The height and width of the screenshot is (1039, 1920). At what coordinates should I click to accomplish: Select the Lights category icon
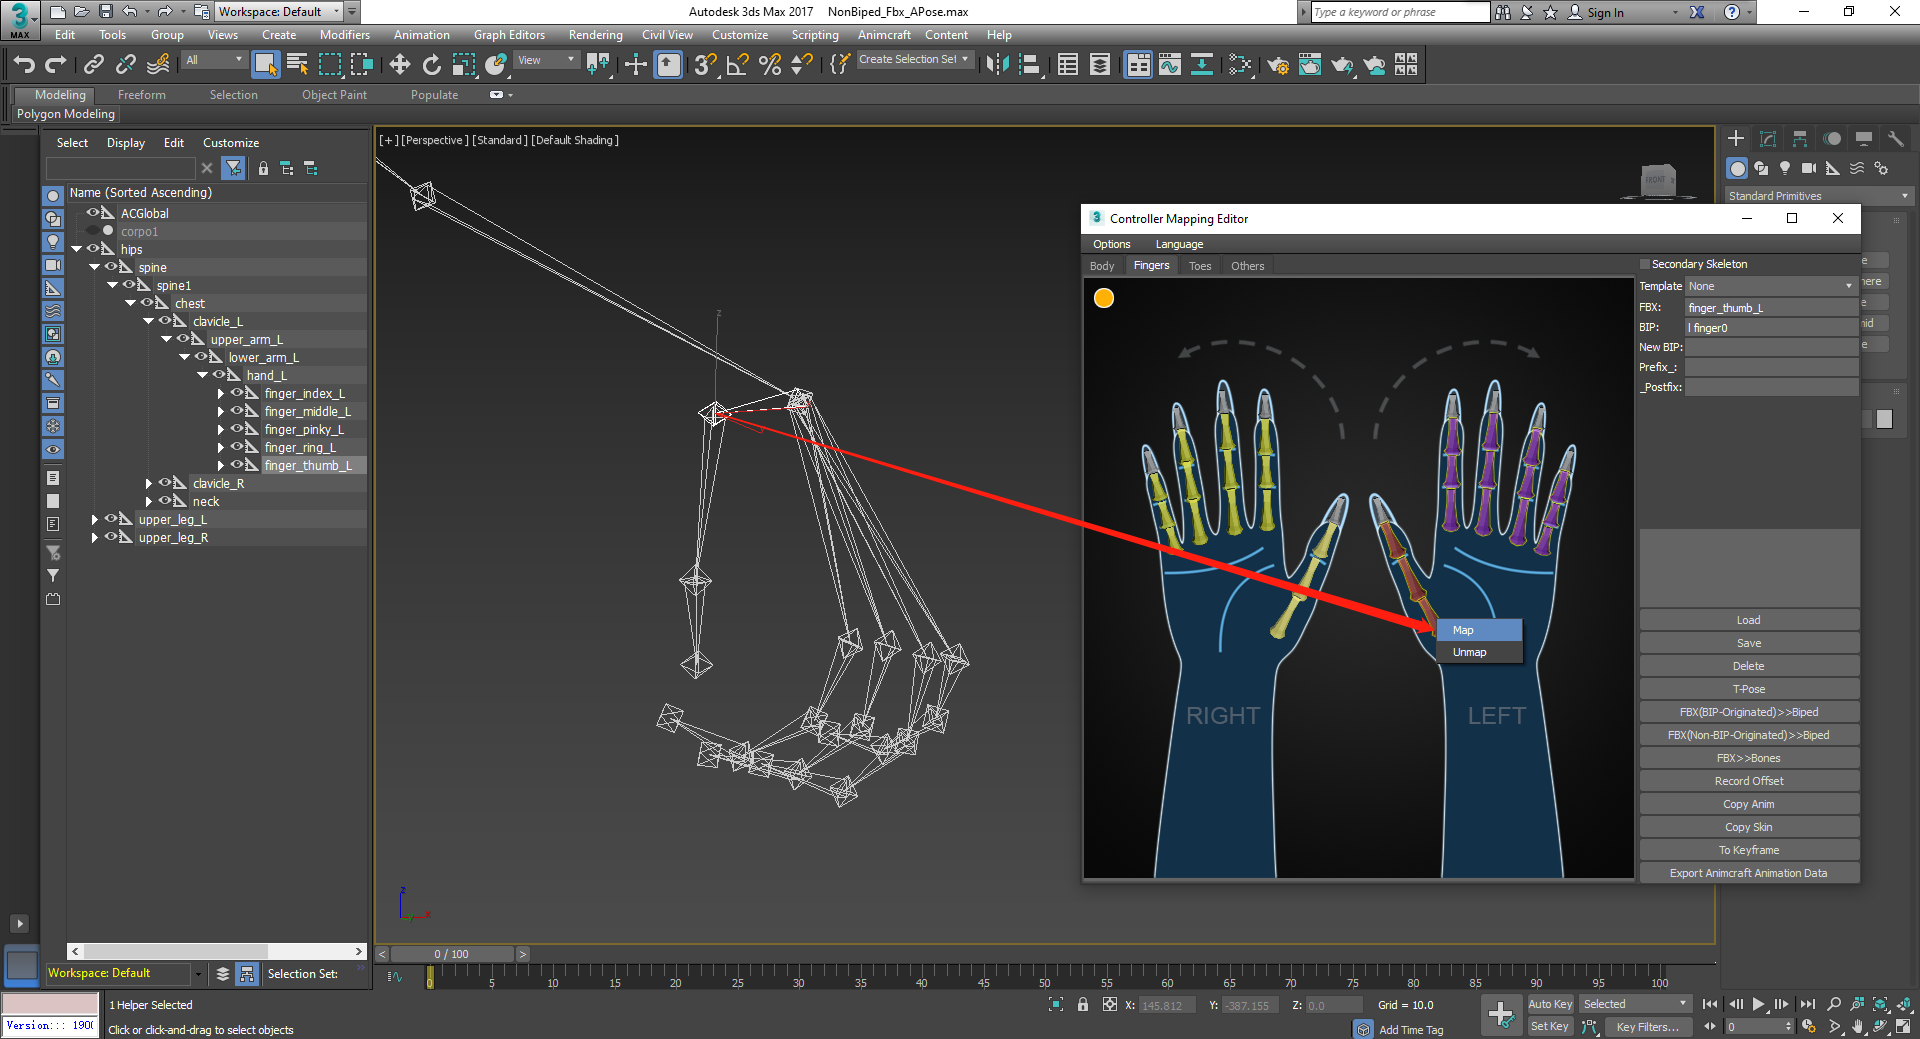1785,168
